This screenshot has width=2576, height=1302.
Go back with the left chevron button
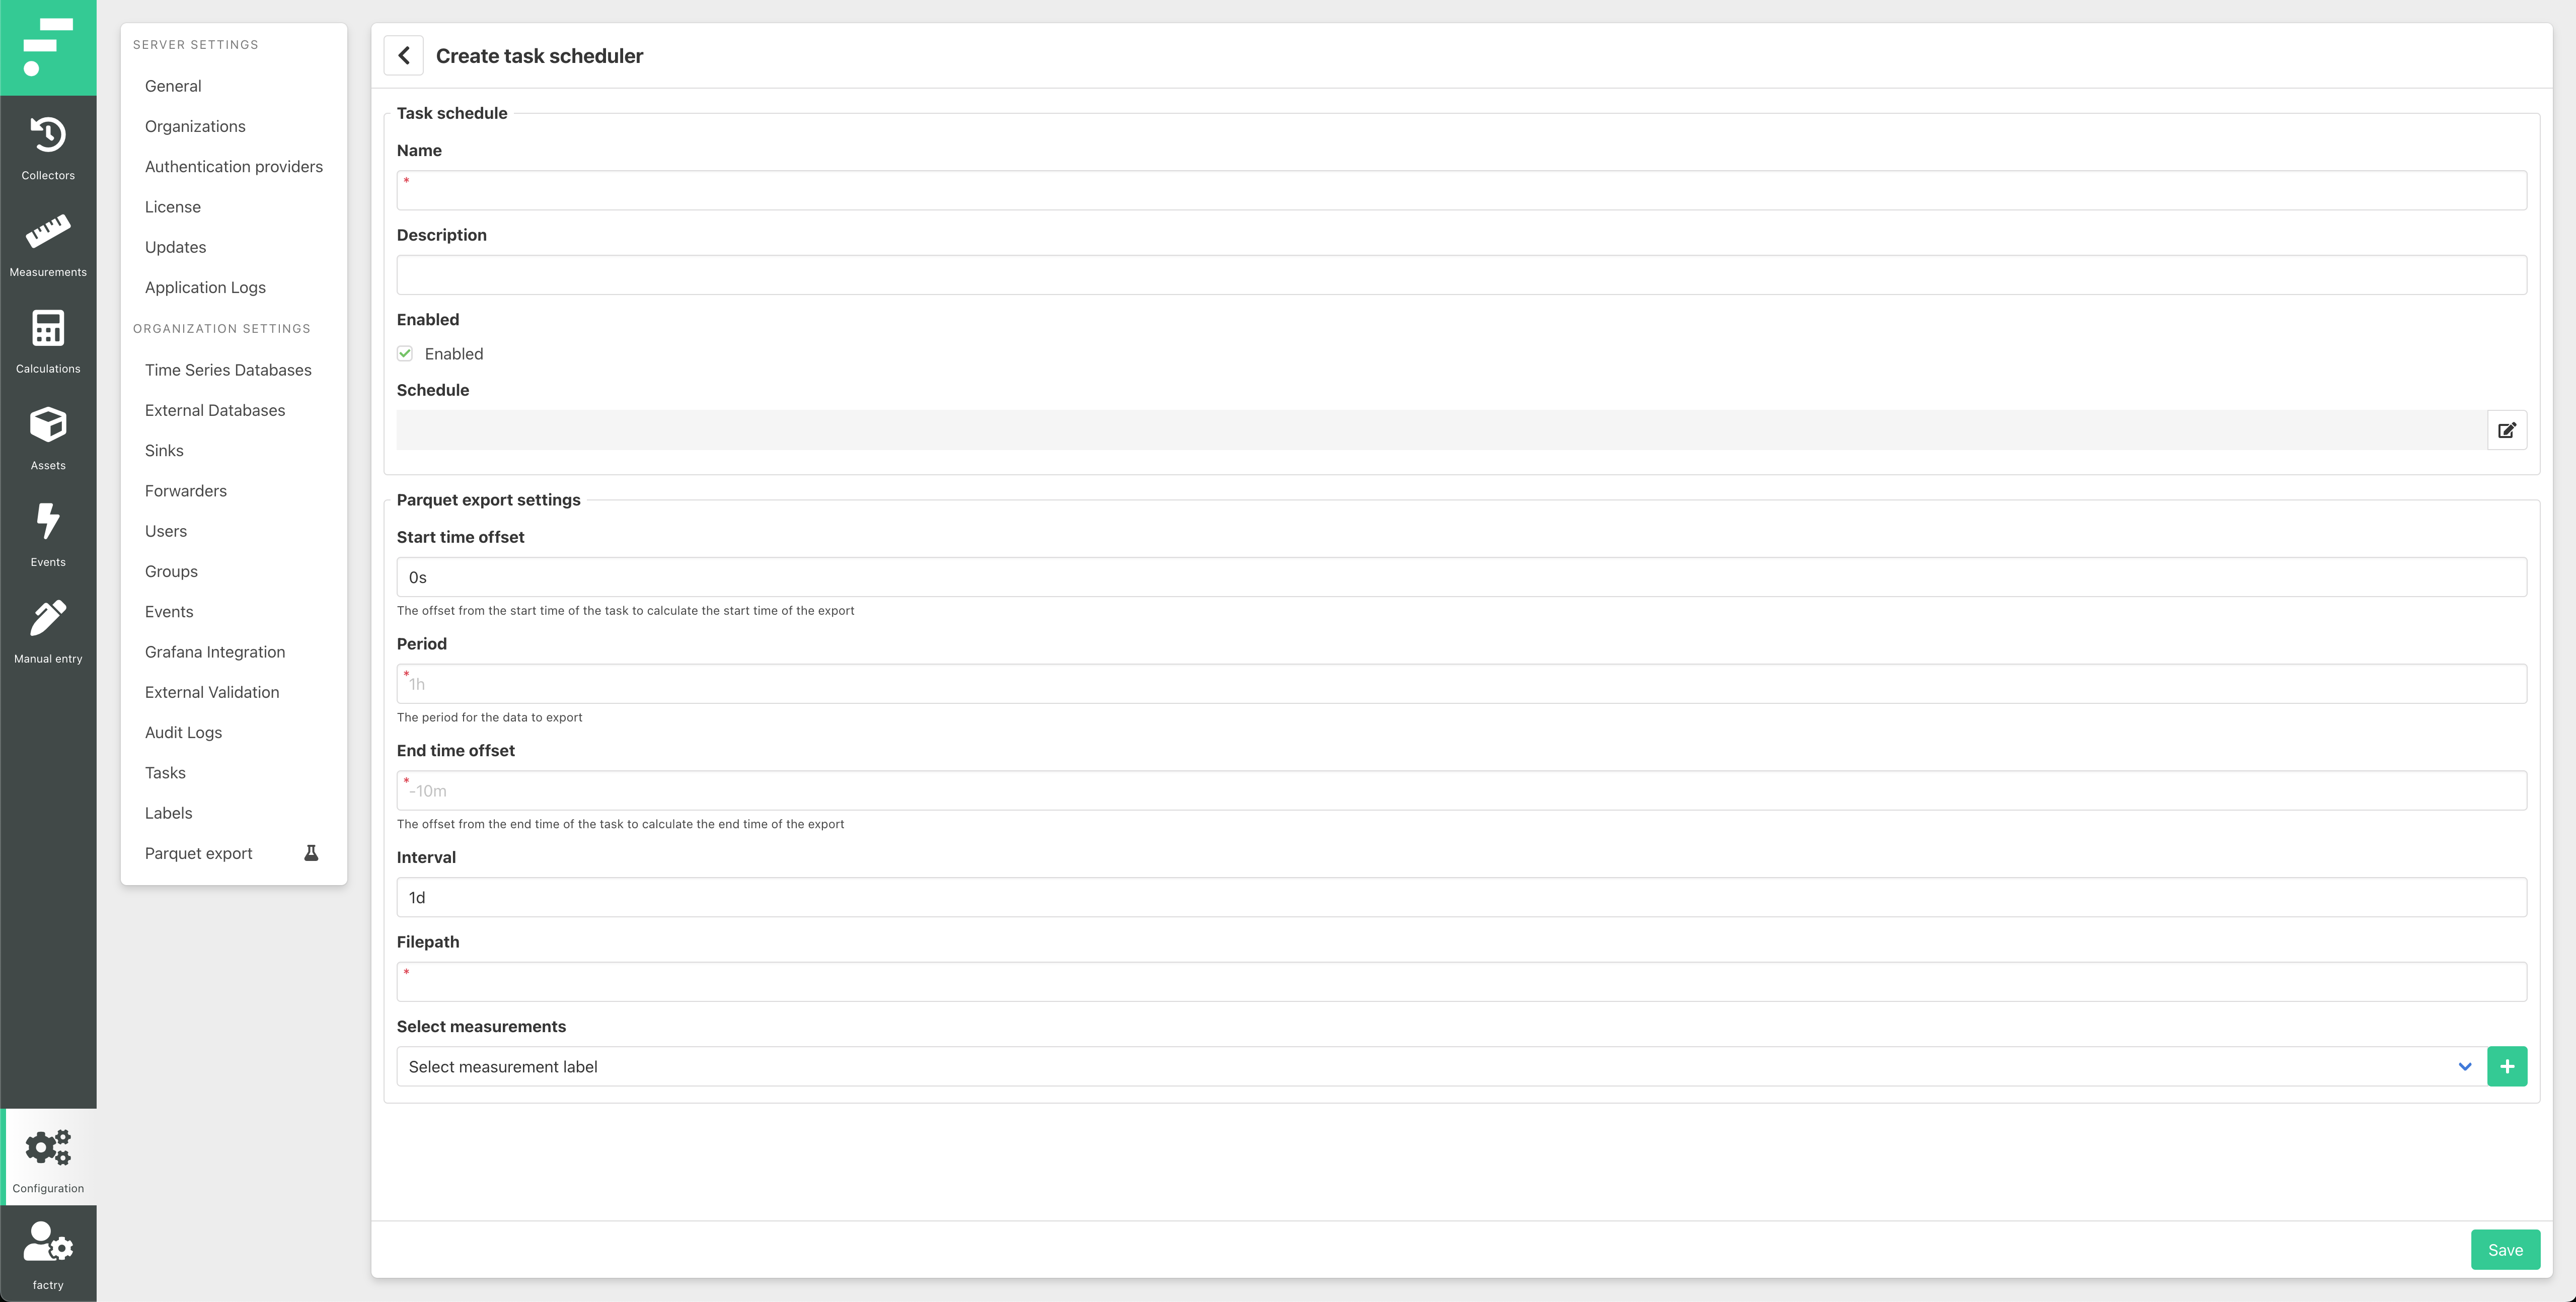[404, 56]
